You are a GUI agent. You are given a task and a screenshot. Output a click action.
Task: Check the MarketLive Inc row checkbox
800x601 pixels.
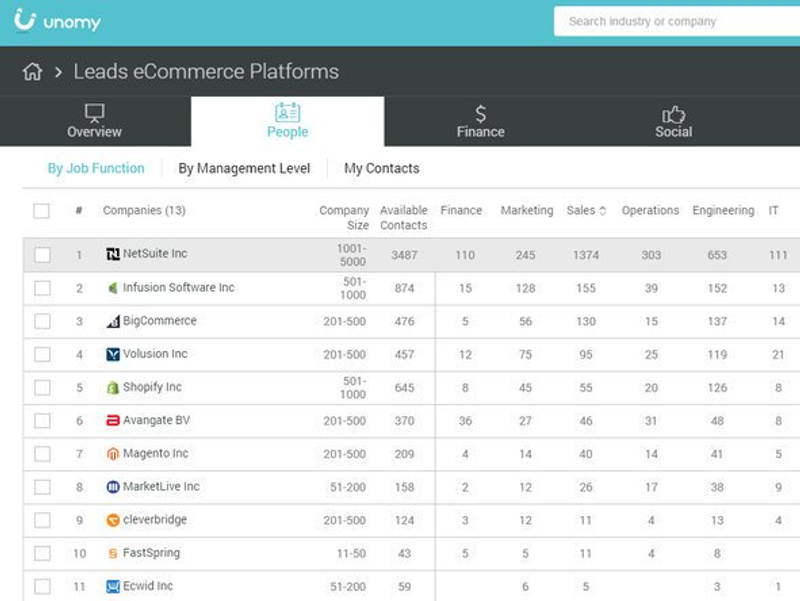click(42, 487)
